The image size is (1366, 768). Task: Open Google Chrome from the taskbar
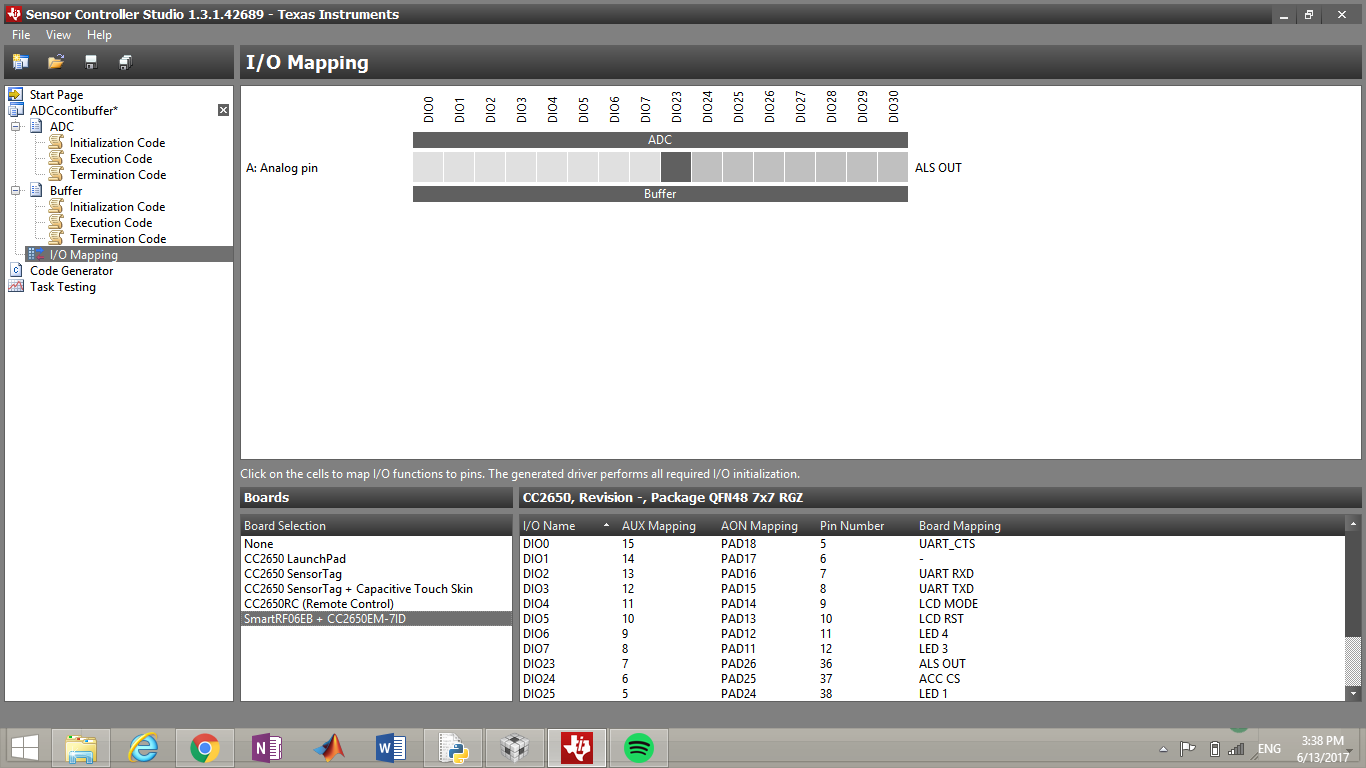[205, 748]
